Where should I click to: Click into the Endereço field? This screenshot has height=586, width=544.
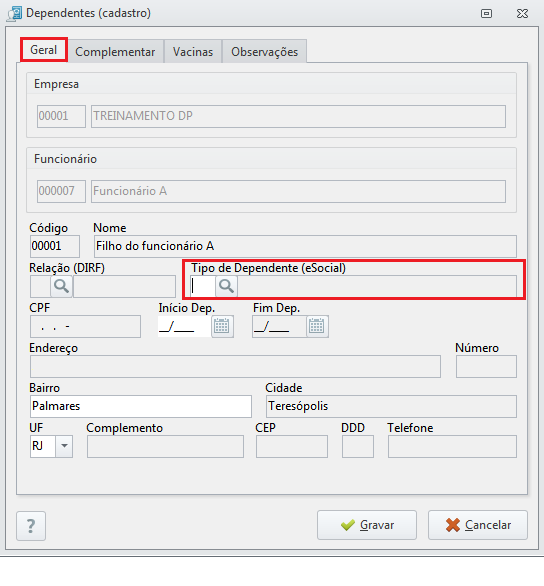235,366
